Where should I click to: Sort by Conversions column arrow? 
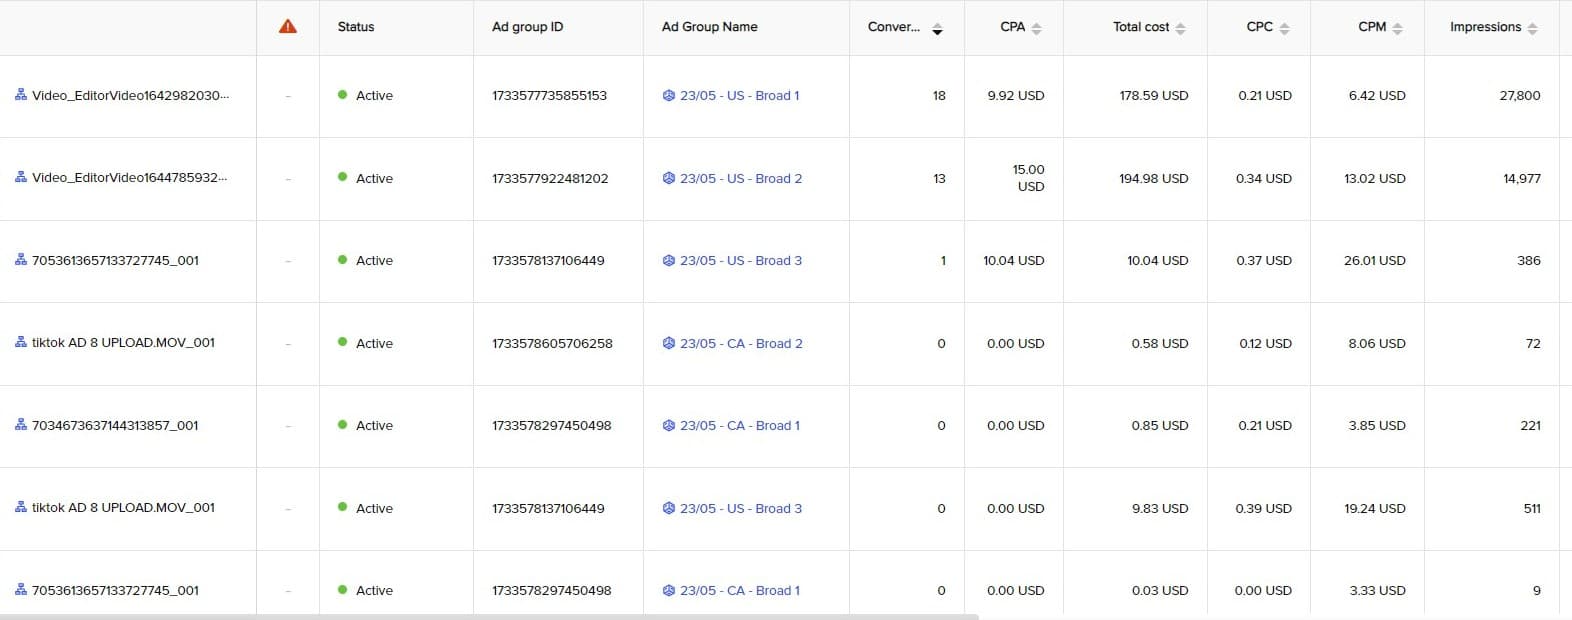pos(937,28)
